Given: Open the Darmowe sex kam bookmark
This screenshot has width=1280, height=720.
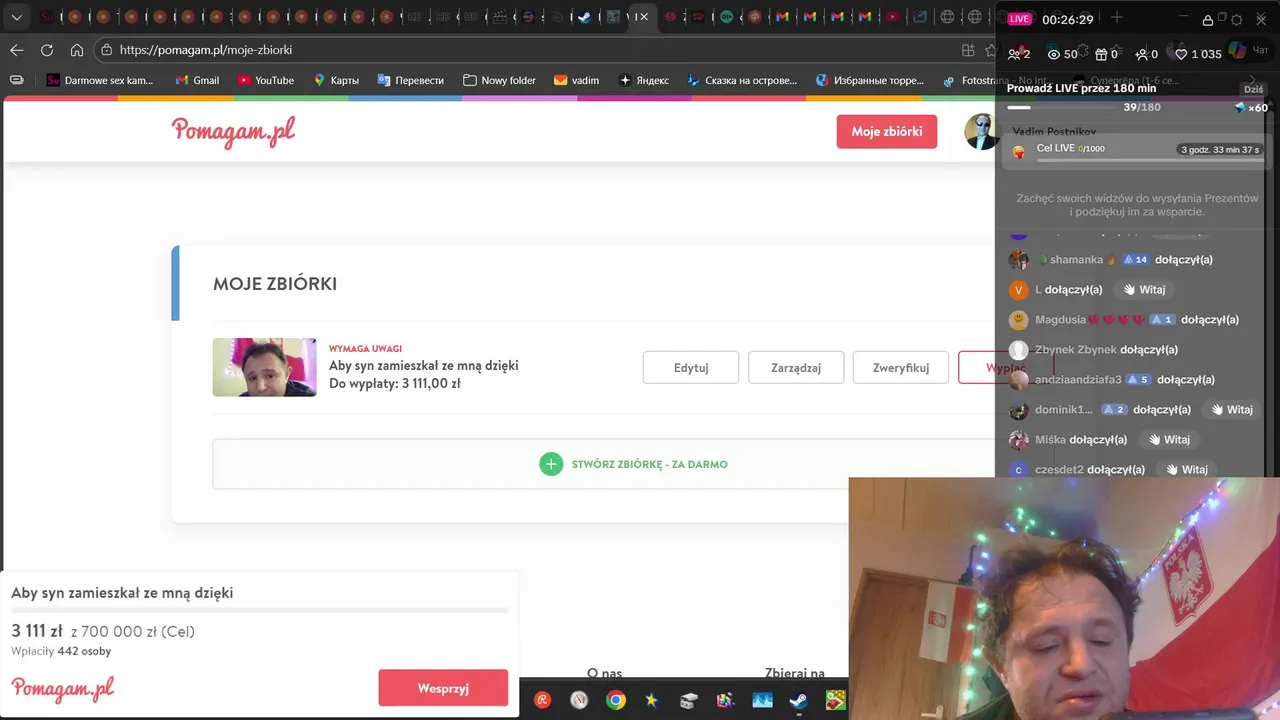Looking at the screenshot, I should pos(100,80).
